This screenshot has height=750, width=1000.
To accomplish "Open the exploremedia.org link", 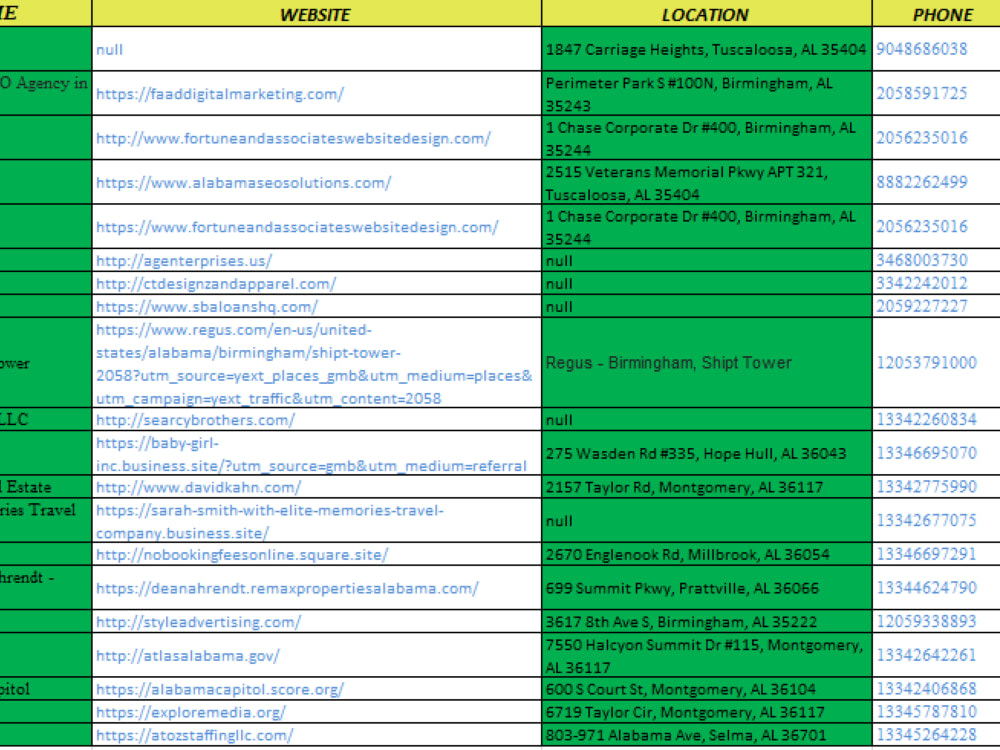I will click(191, 713).
